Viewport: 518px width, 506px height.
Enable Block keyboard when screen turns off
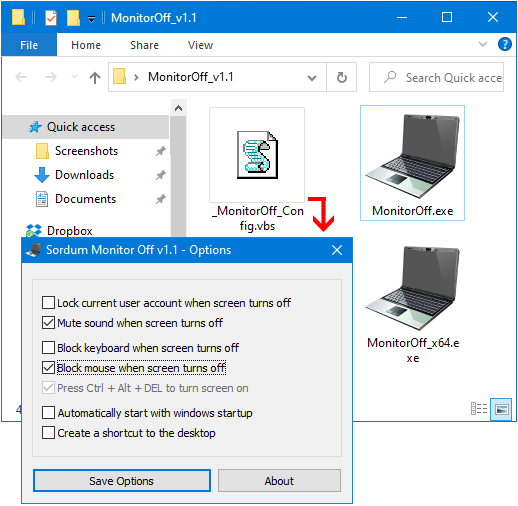(49, 347)
